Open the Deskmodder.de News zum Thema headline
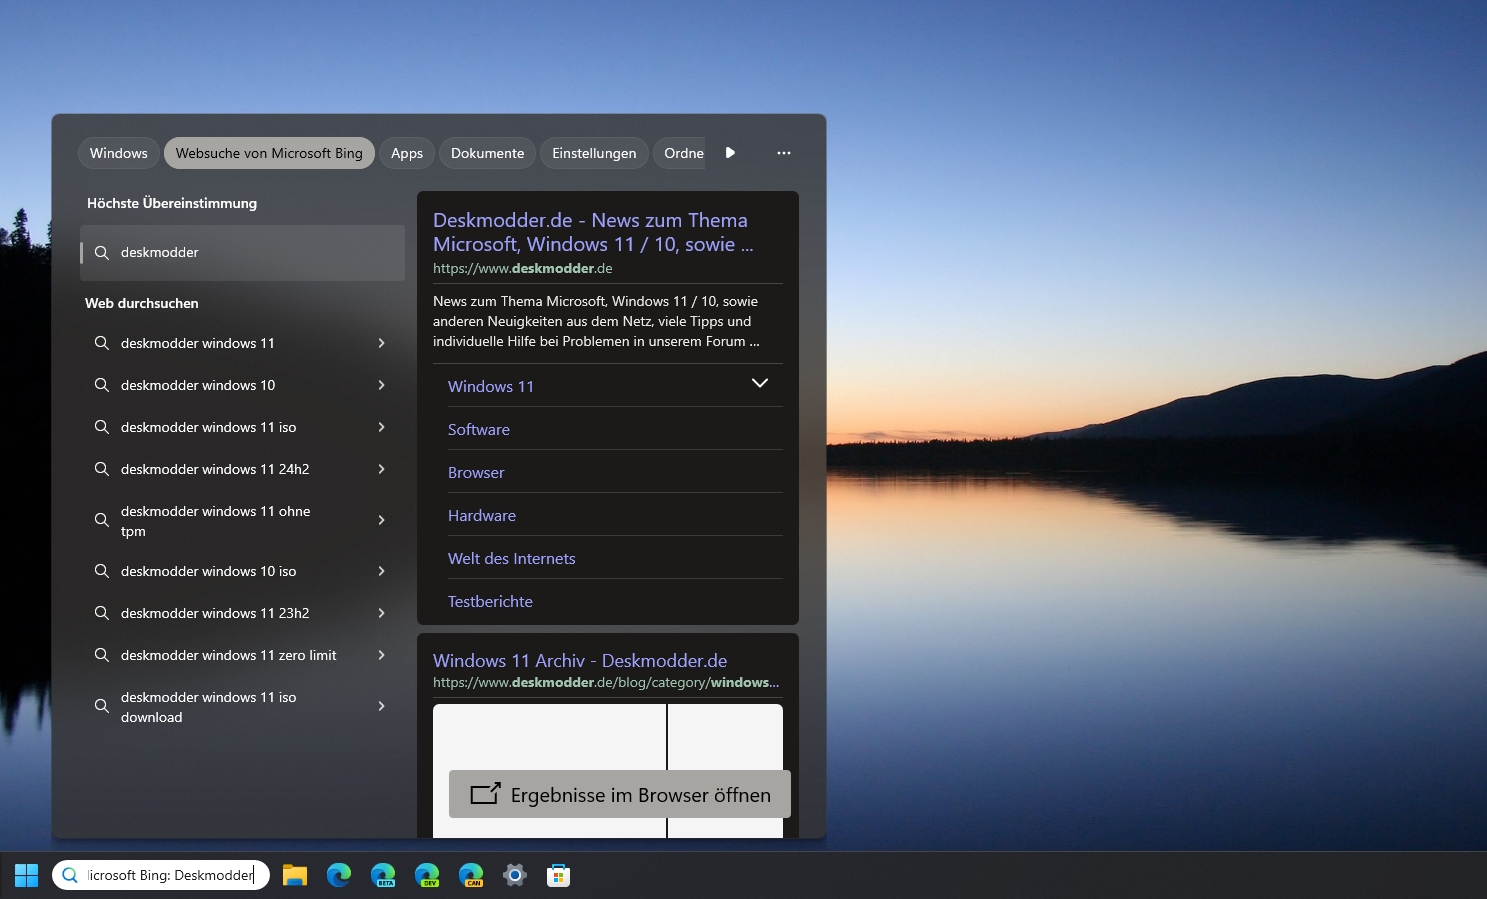Image resolution: width=1487 pixels, height=899 pixels. click(x=593, y=232)
